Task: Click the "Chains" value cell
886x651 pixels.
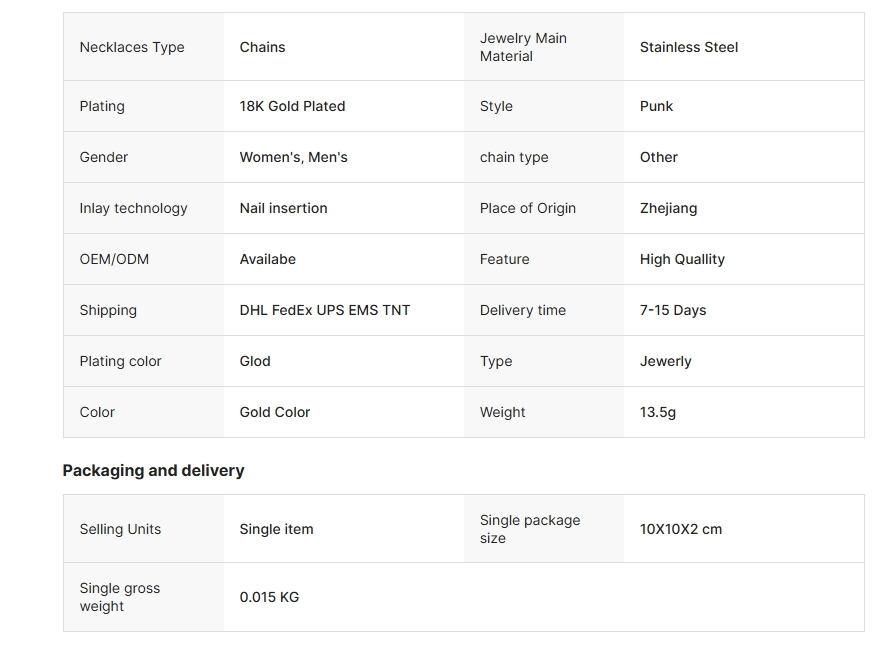Action: click(x=262, y=47)
